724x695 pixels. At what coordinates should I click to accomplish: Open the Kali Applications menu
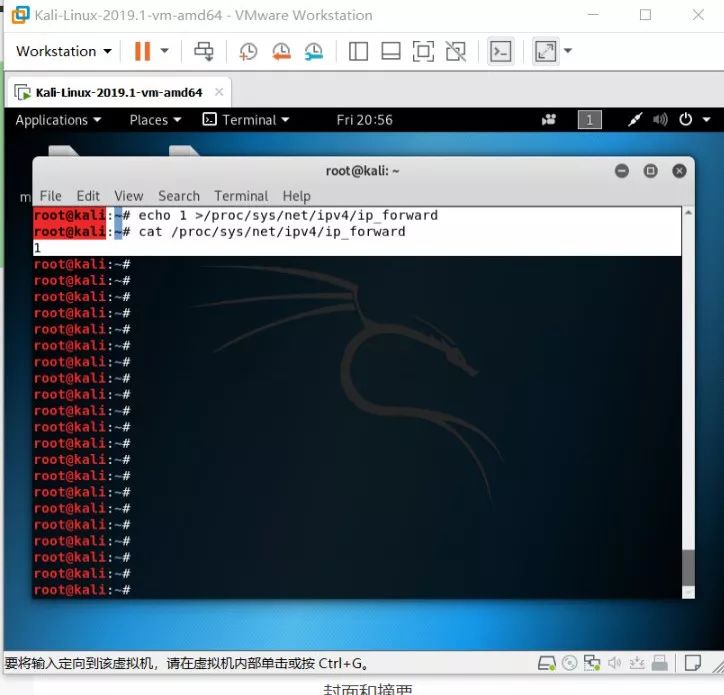coord(58,120)
